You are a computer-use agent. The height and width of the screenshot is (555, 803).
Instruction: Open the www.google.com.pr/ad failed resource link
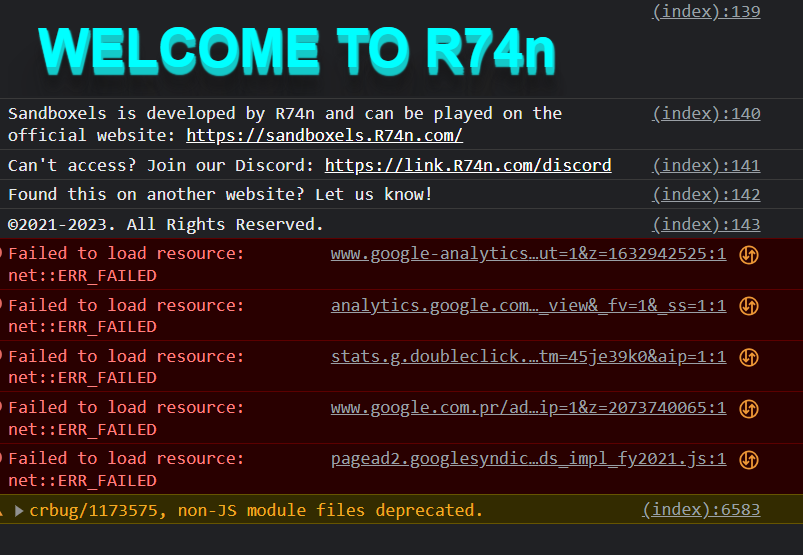[x=528, y=408]
